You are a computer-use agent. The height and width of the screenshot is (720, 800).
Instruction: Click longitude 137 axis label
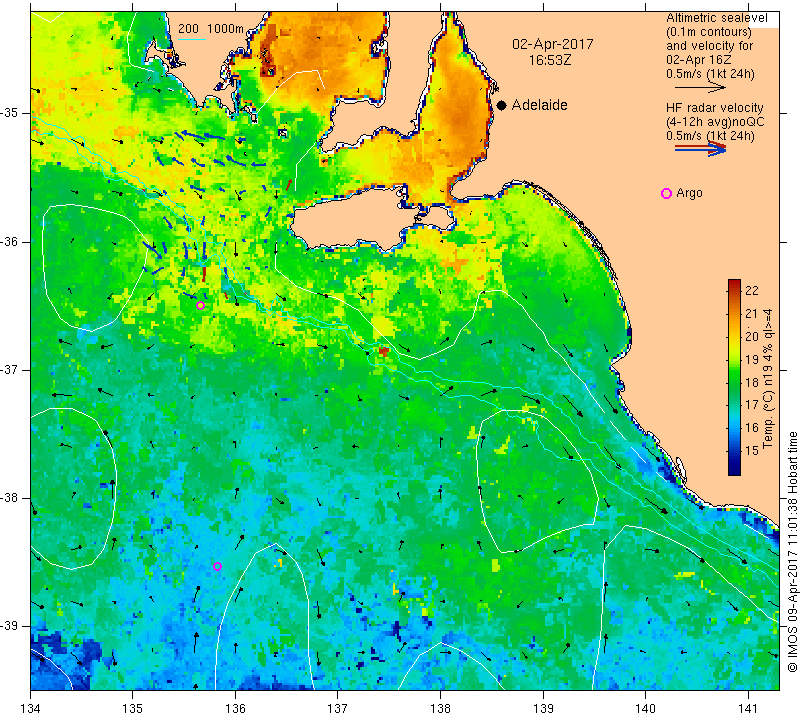pyautogui.click(x=338, y=709)
